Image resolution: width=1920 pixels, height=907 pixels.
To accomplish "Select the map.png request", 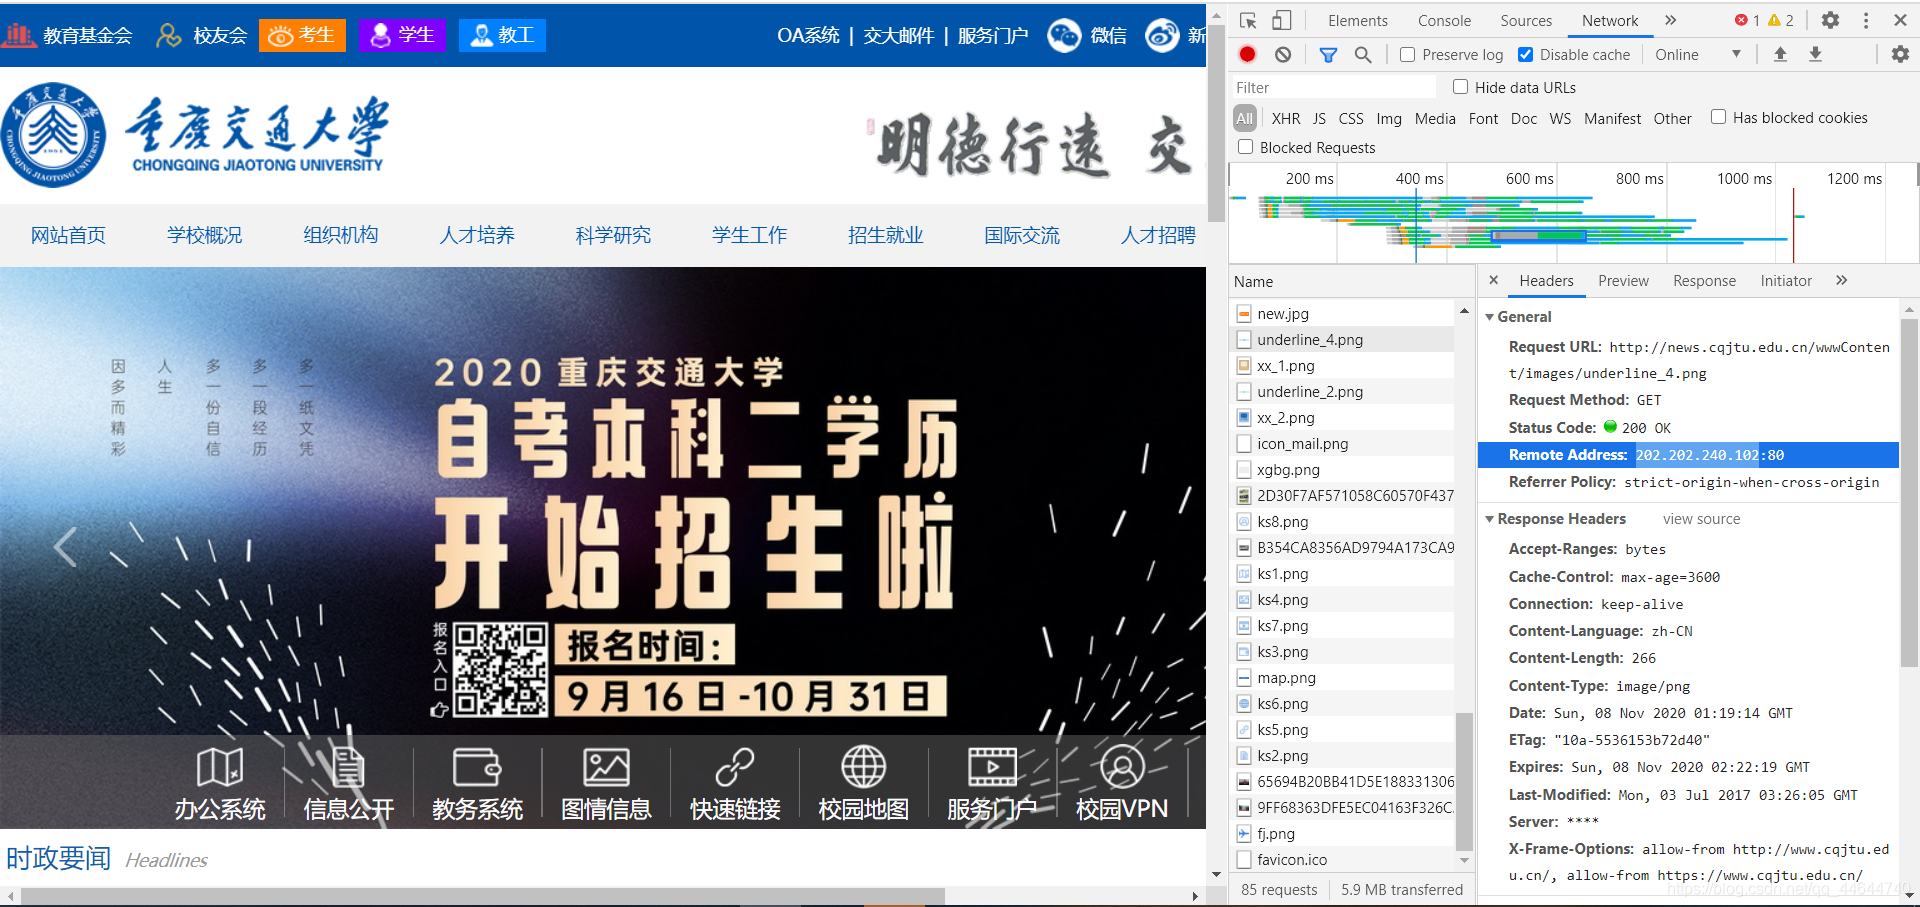I will pos(1343,678).
